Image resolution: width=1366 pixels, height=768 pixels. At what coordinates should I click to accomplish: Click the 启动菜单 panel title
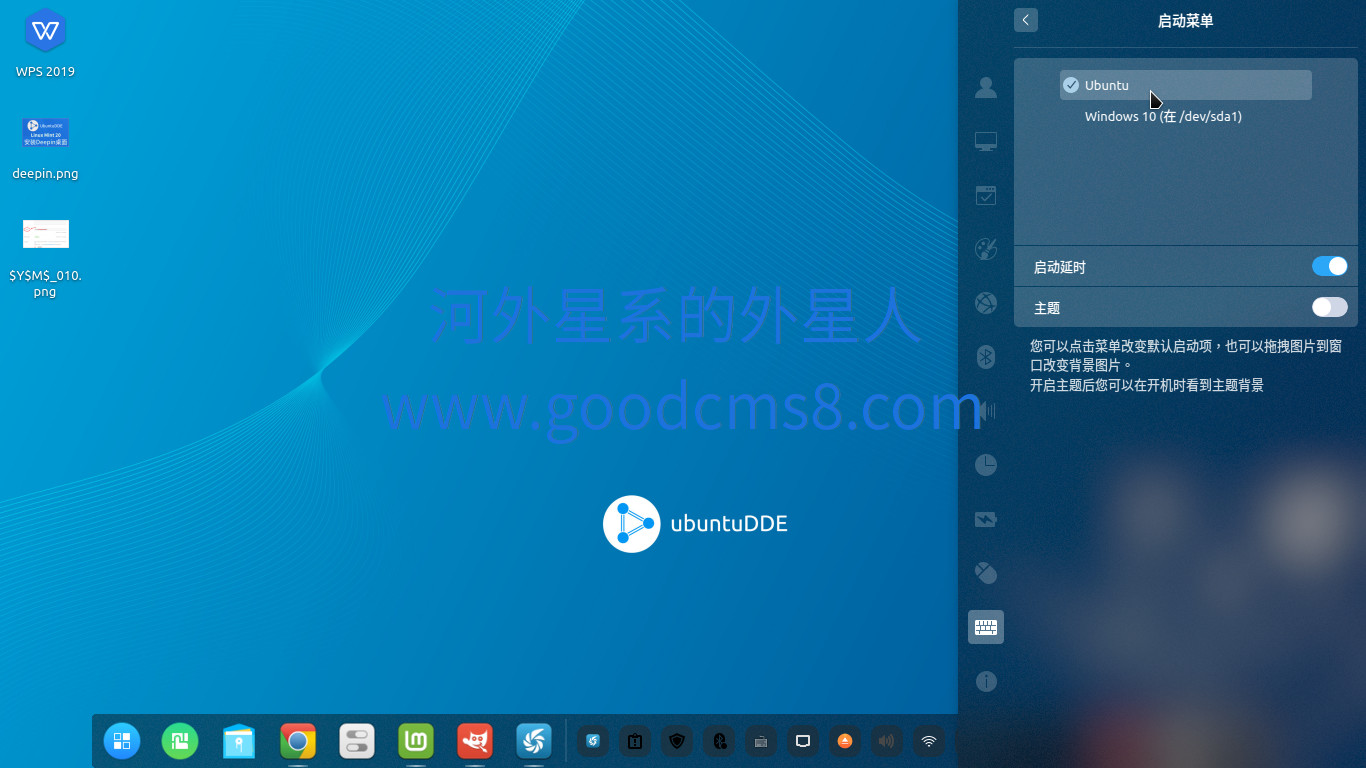(1185, 20)
